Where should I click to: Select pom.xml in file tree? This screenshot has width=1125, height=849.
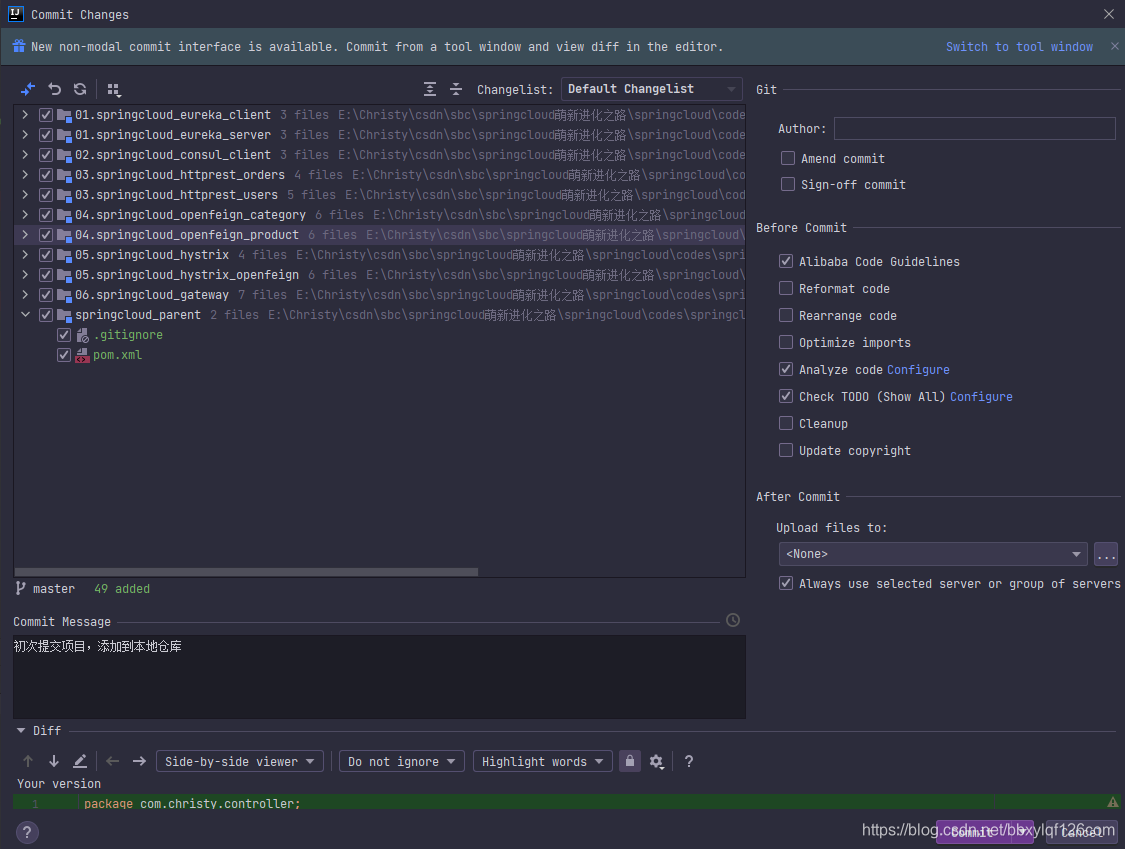(118, 355)
